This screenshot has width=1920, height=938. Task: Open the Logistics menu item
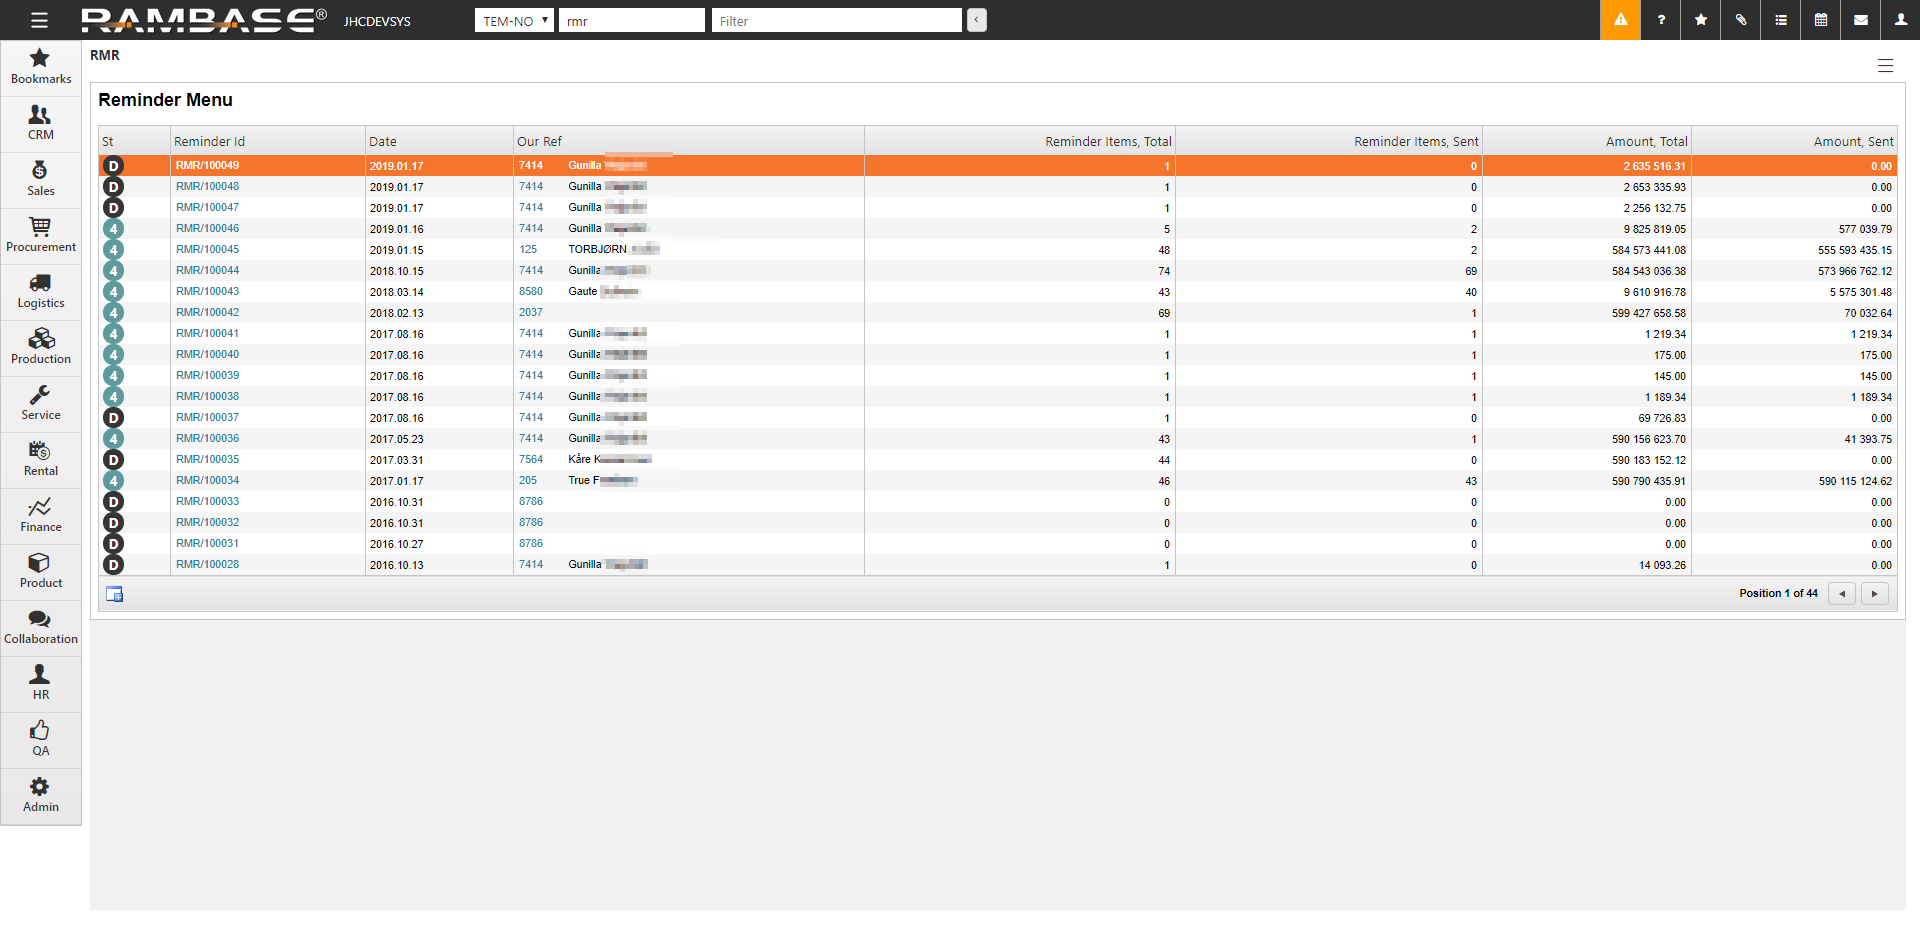40,292
